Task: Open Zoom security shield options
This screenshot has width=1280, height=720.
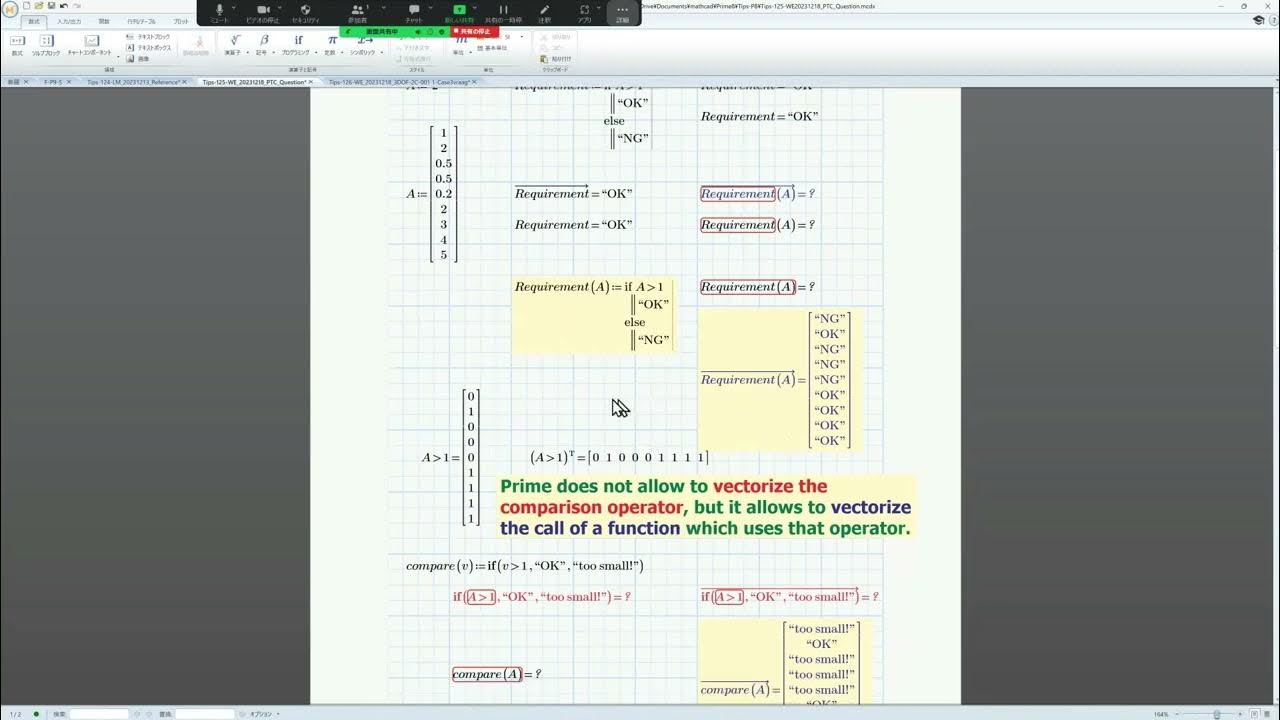Action: 305,12
